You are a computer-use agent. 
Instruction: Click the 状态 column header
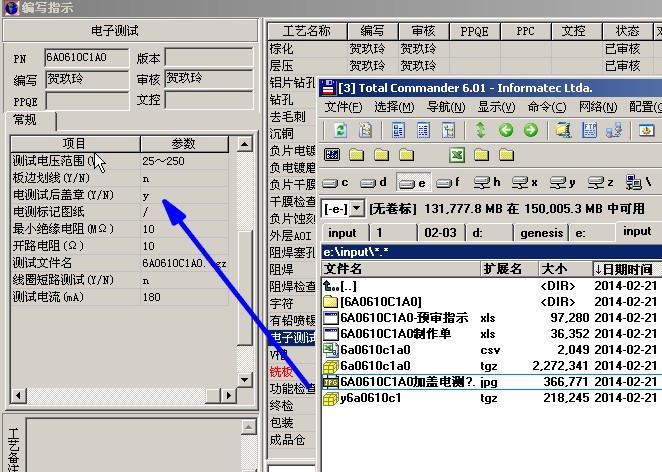(627, 31)
